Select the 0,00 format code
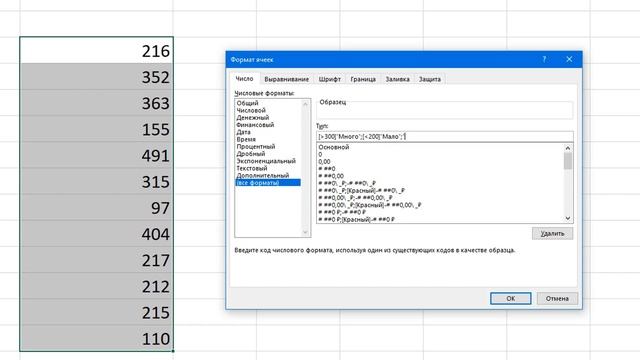The image size is (640, 360). pyautogui.click(x=440, y=162)
